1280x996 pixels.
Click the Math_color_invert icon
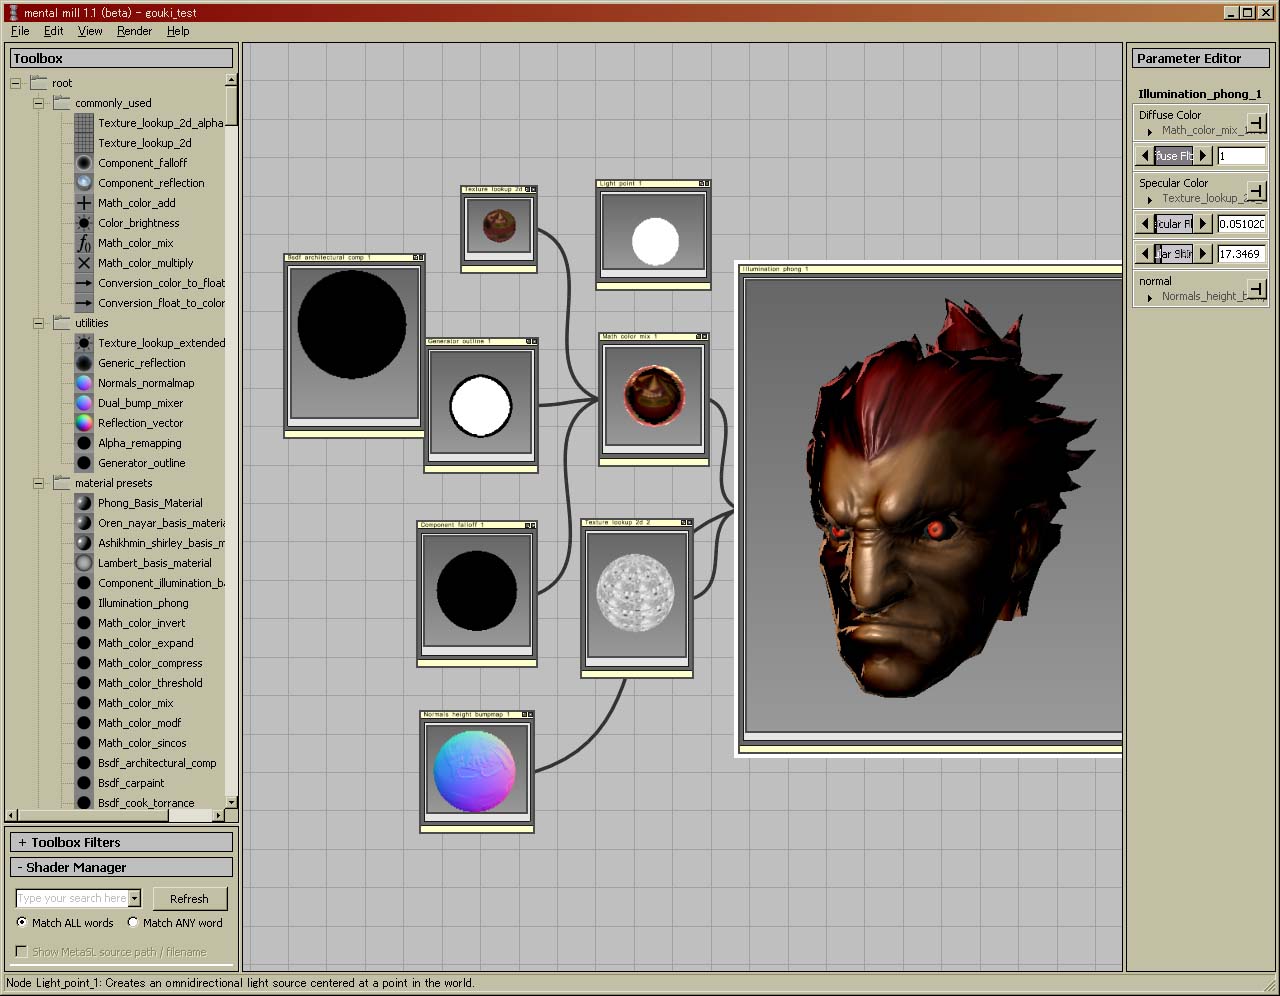coord(84,623)
